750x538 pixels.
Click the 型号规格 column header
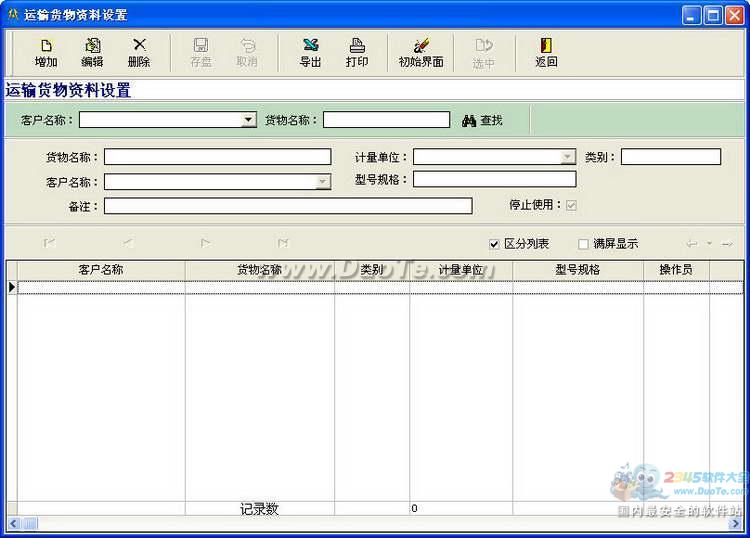tap(578, 270)
